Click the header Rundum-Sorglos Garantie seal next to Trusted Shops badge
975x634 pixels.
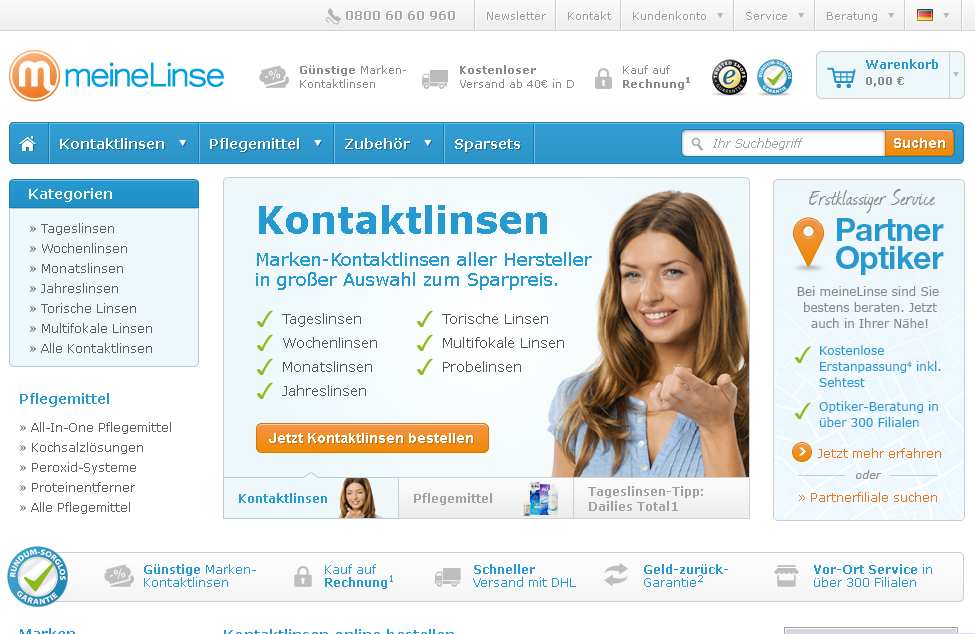pos(774,77)
